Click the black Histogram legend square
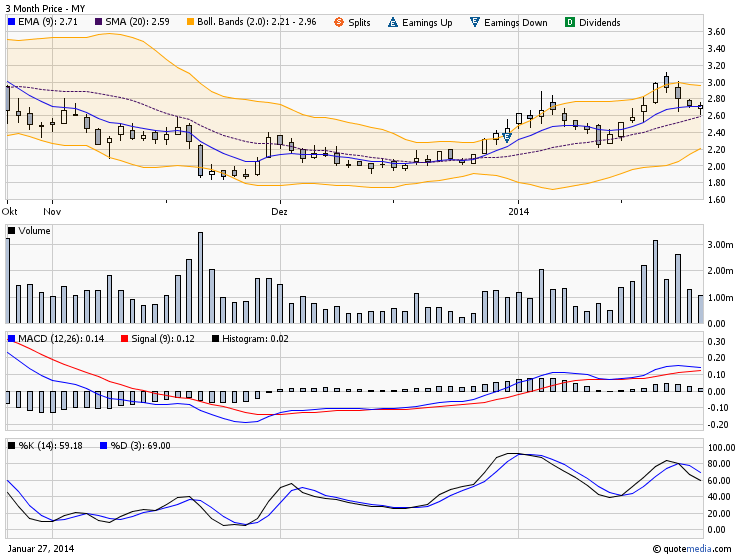 click(x=216, y=339)
